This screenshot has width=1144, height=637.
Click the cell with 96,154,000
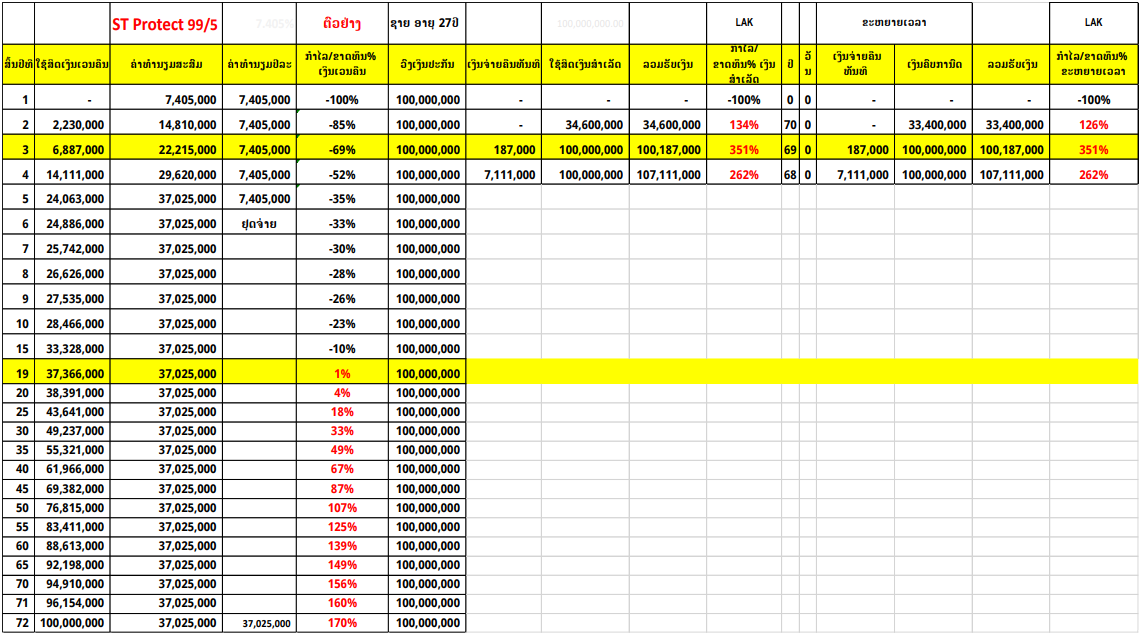pyautogui.click(x=72, y=603)
